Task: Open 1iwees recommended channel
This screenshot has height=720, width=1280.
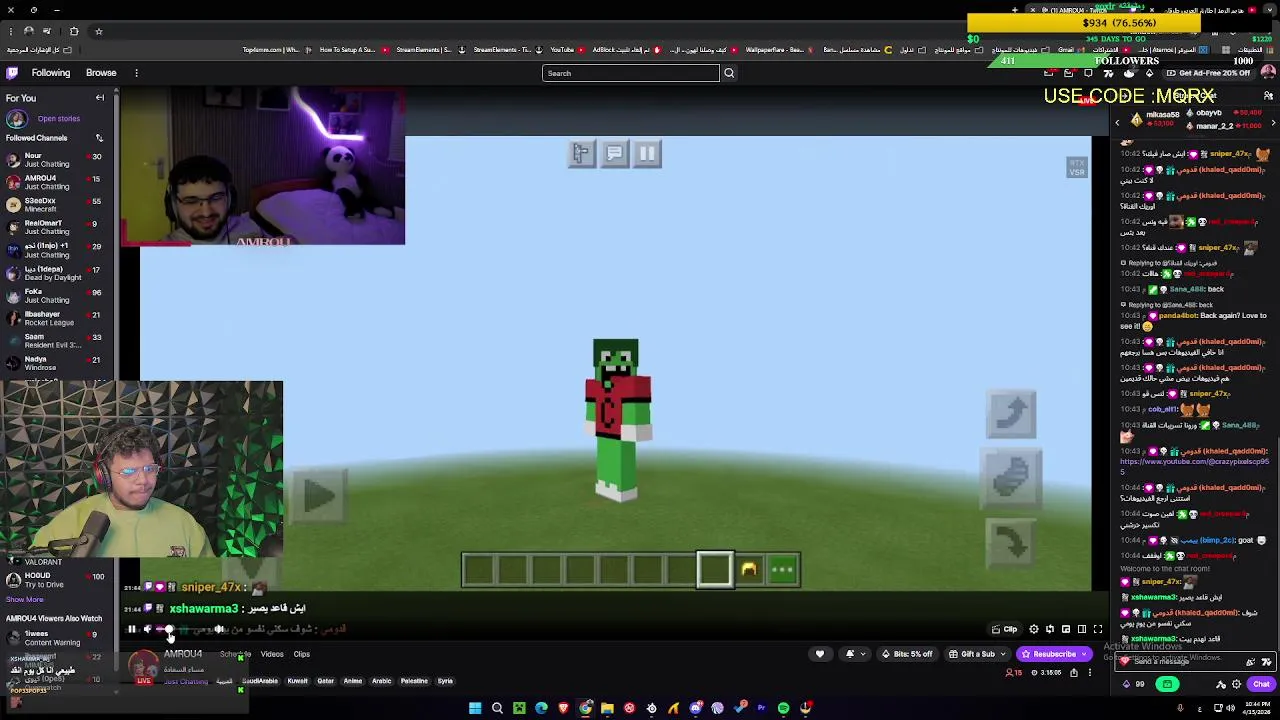Action: pyautogui.click(x=55, y=638)
